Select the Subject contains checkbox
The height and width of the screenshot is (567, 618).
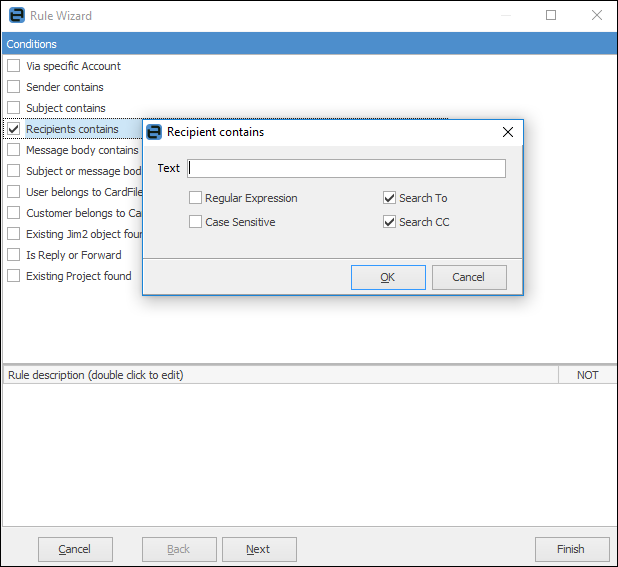(x=14, y=108)
